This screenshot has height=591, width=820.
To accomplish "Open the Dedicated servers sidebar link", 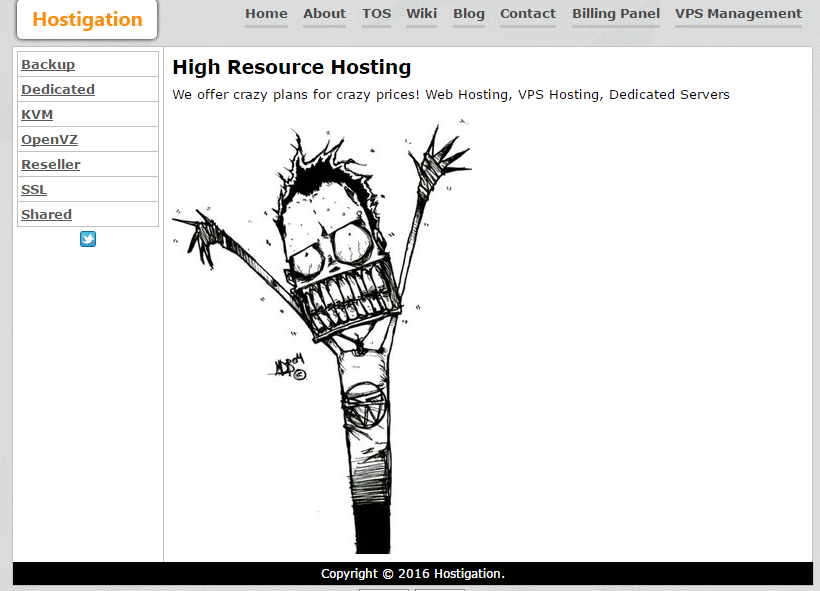I will [58, 90].
